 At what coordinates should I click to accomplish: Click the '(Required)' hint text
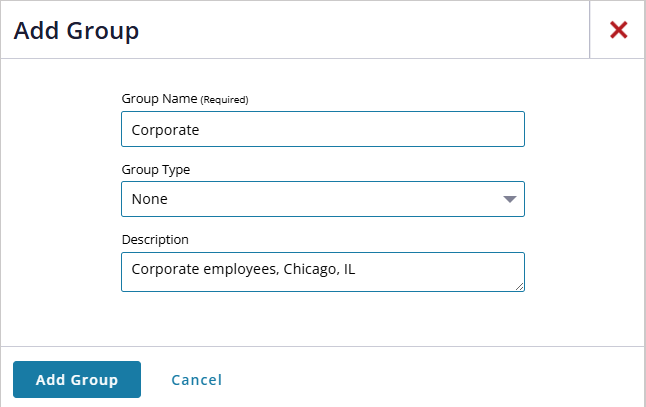[224, 100]
